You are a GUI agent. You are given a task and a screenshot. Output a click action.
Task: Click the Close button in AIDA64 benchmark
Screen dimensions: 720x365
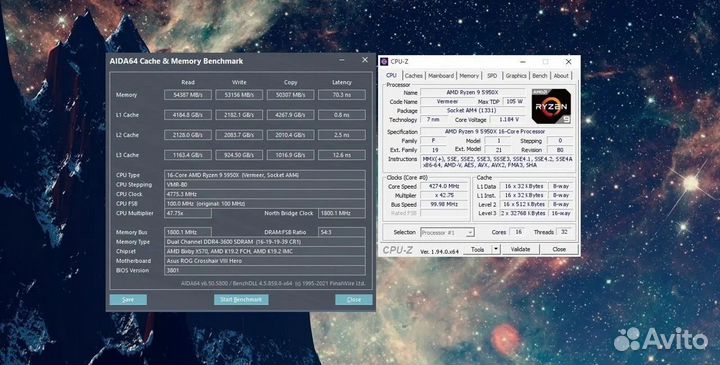point(354,300)
